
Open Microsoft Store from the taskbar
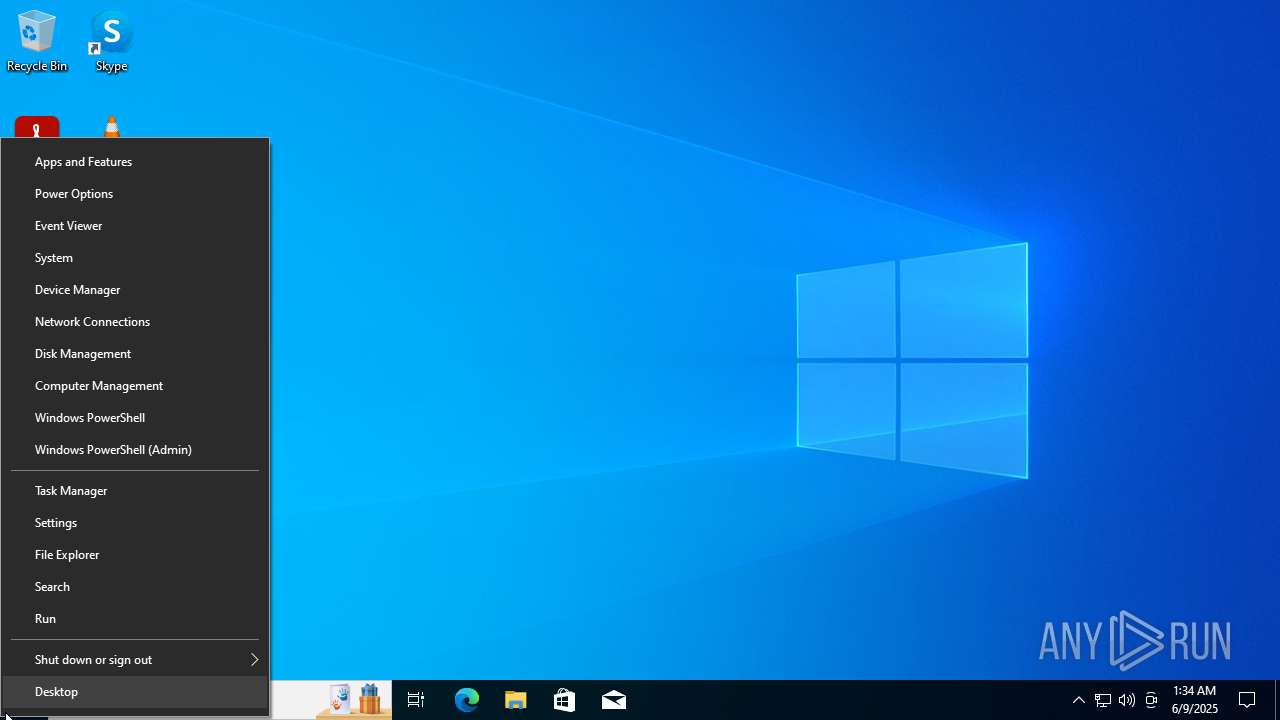click(564, 700)
